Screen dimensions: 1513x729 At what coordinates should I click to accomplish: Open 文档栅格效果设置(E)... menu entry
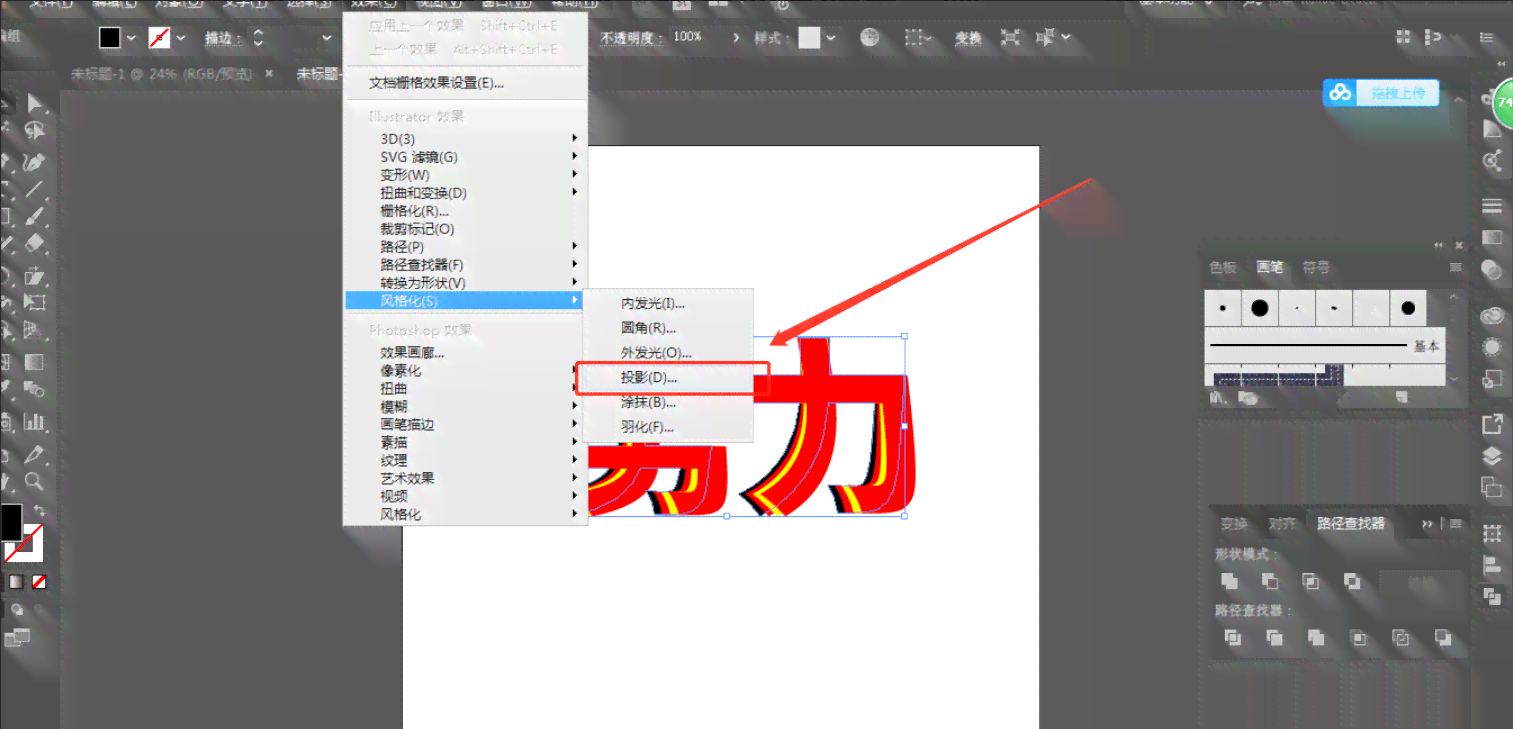pyautogui.click(x=465, y=83)
